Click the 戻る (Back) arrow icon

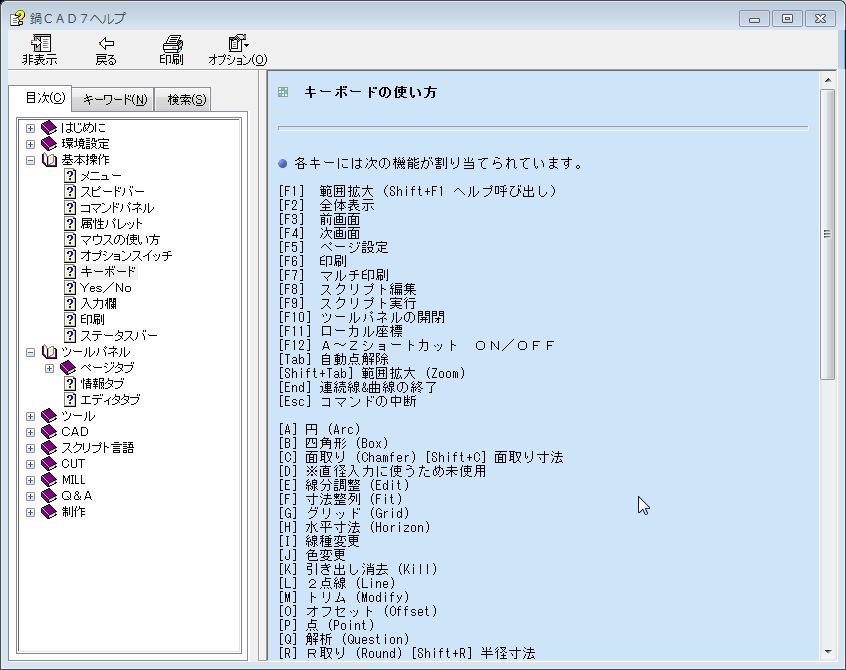coord(106,50)
